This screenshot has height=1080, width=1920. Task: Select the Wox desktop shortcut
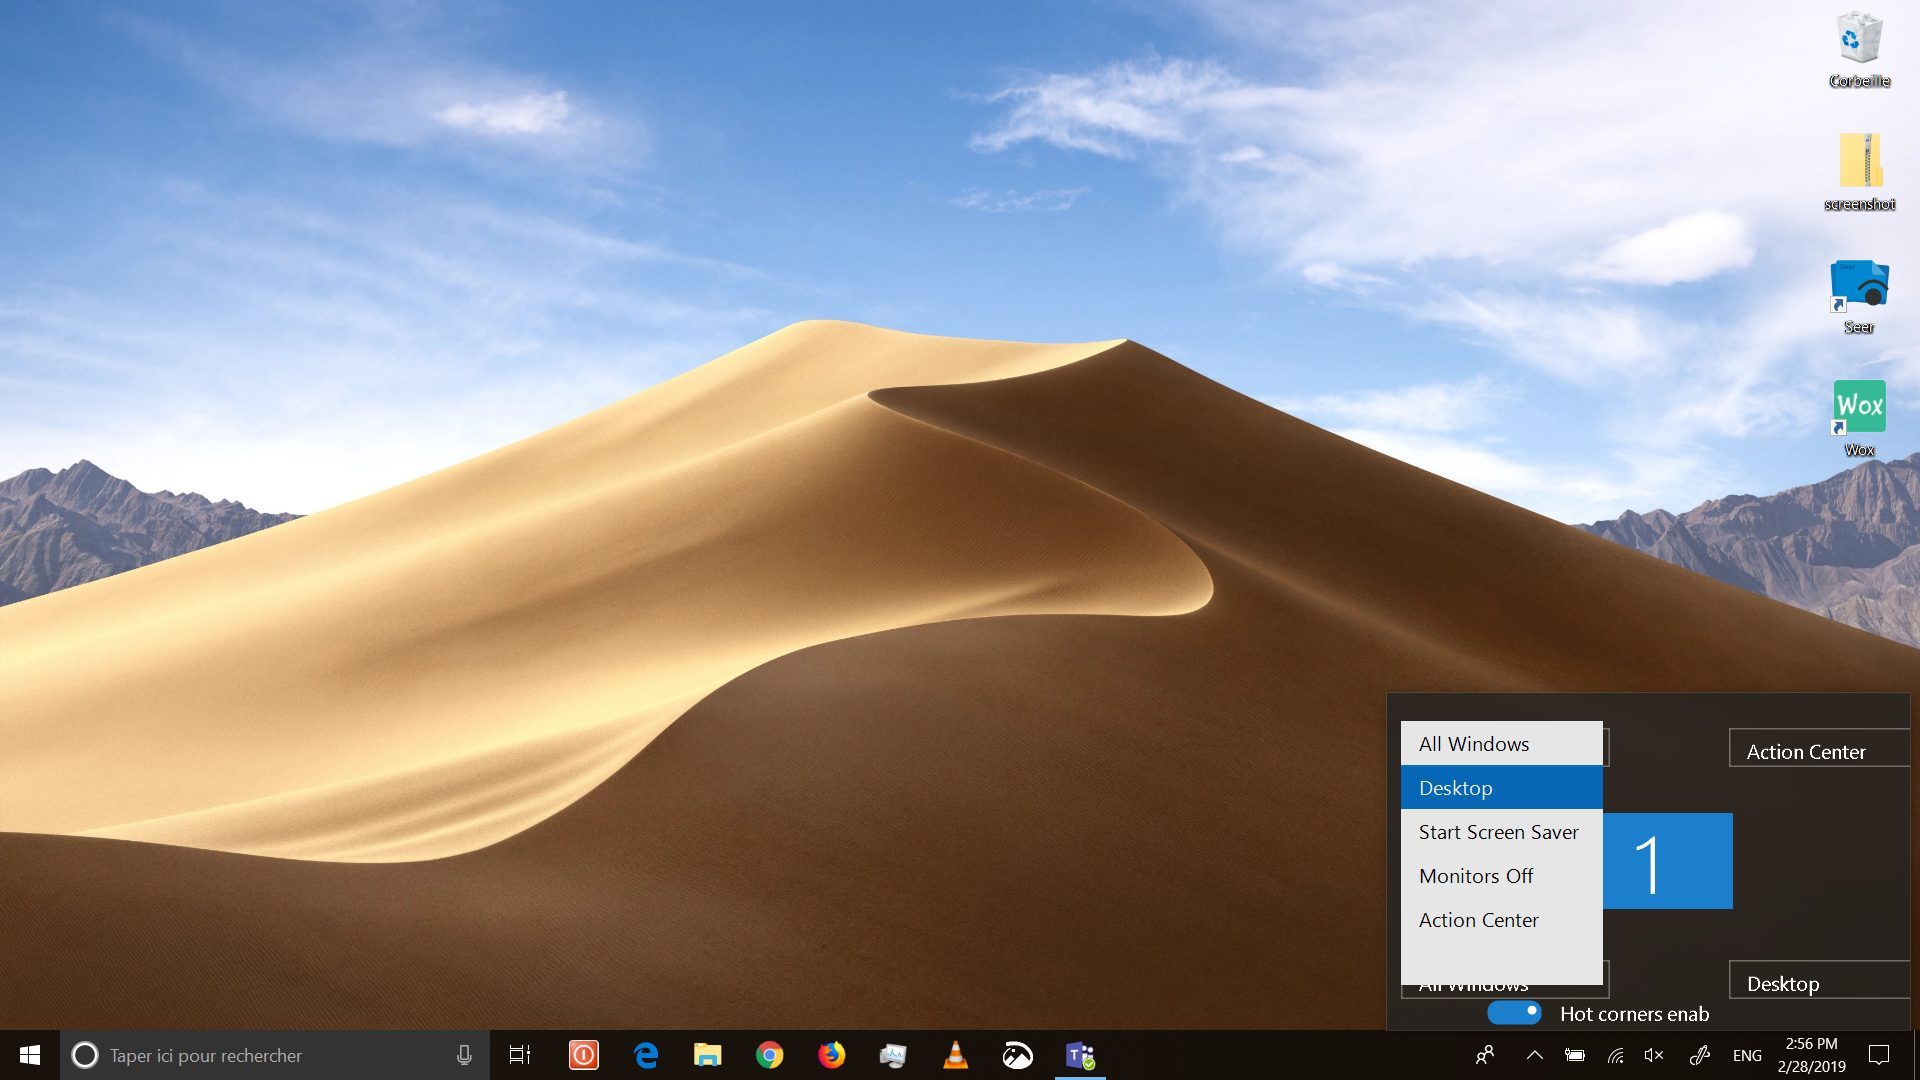pyautogui.click(x=1859, y=418)
